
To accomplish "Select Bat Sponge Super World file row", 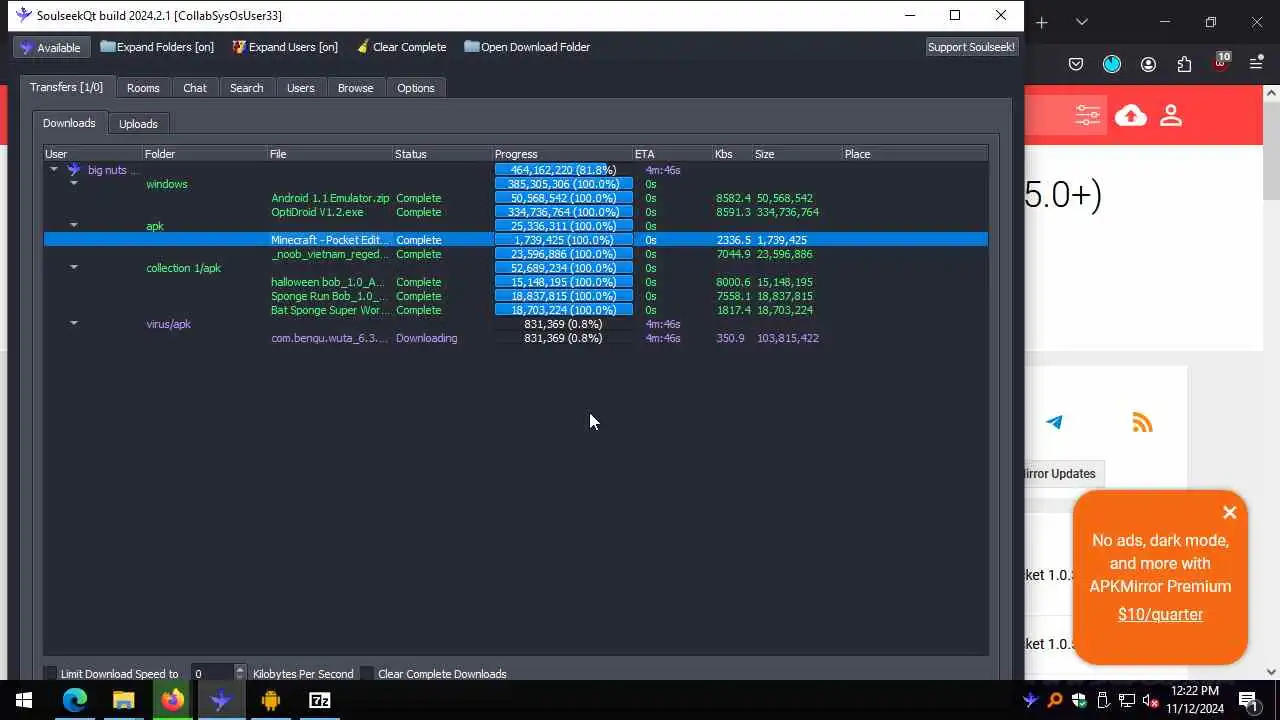I will 516,310.
